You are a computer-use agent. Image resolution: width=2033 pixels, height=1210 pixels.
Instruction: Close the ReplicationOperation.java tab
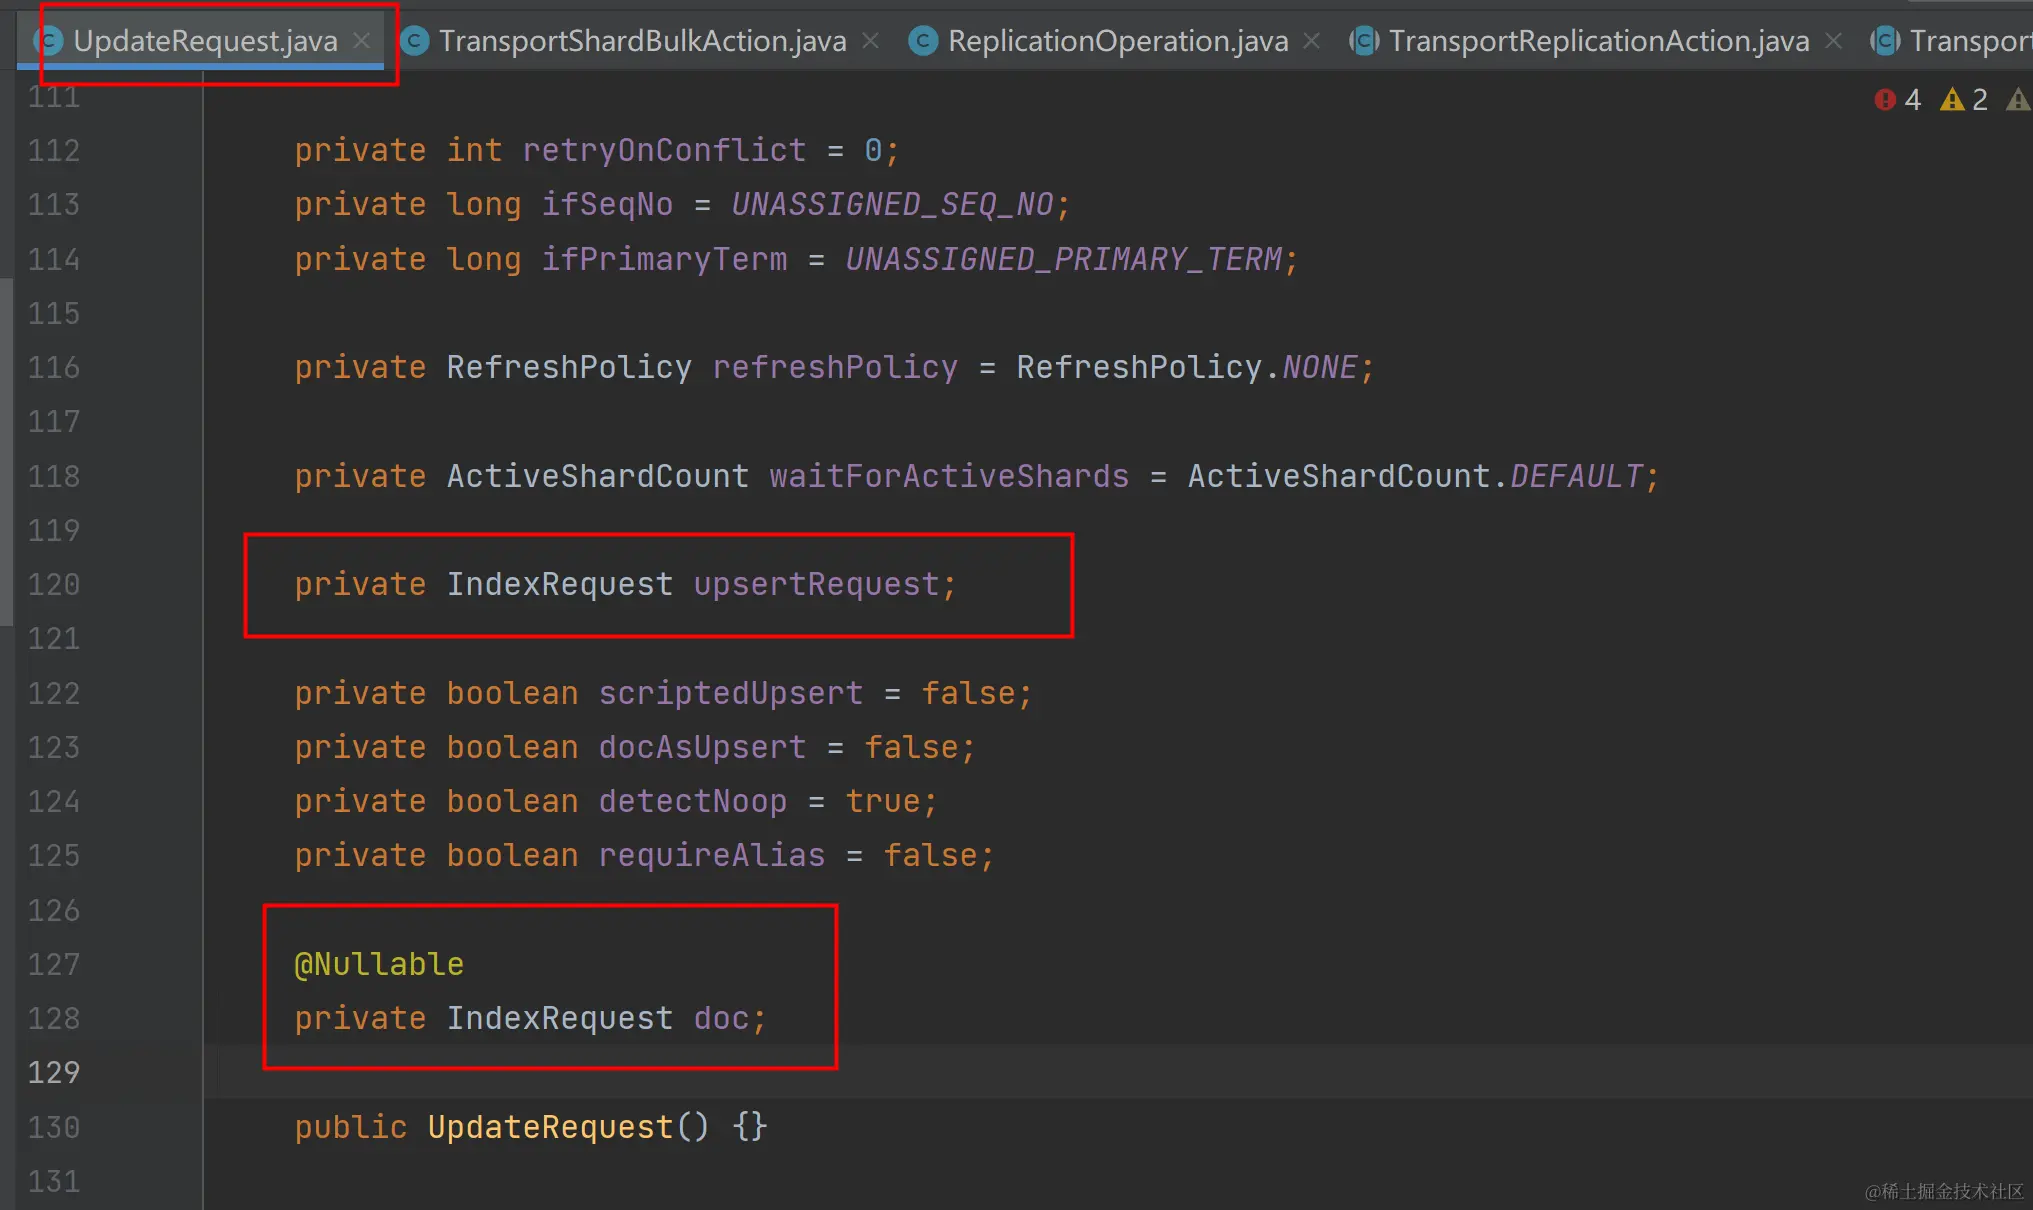[1311, 41]
